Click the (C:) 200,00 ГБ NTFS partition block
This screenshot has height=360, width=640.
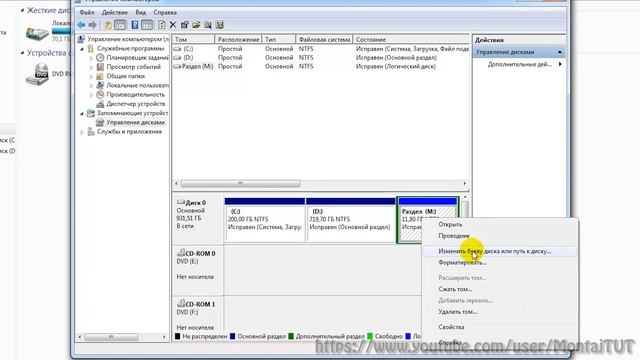265,220
